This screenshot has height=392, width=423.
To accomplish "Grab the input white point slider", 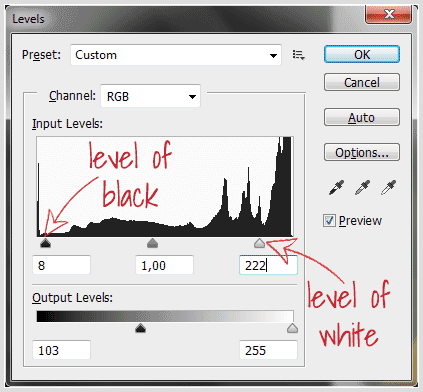I will pos(259,243).
